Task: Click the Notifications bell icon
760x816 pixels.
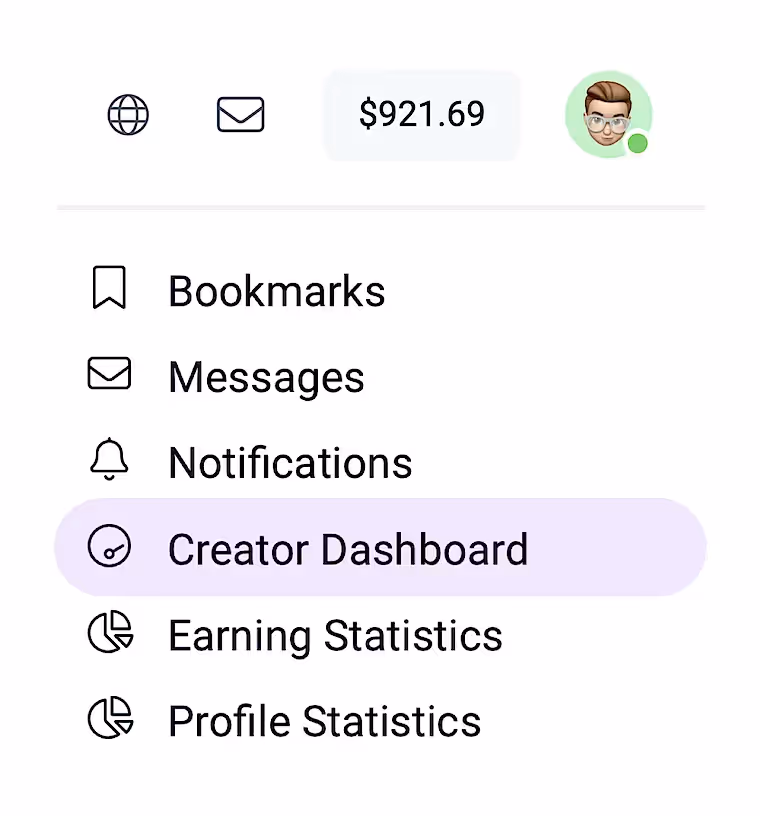Action: click(110, 460)
